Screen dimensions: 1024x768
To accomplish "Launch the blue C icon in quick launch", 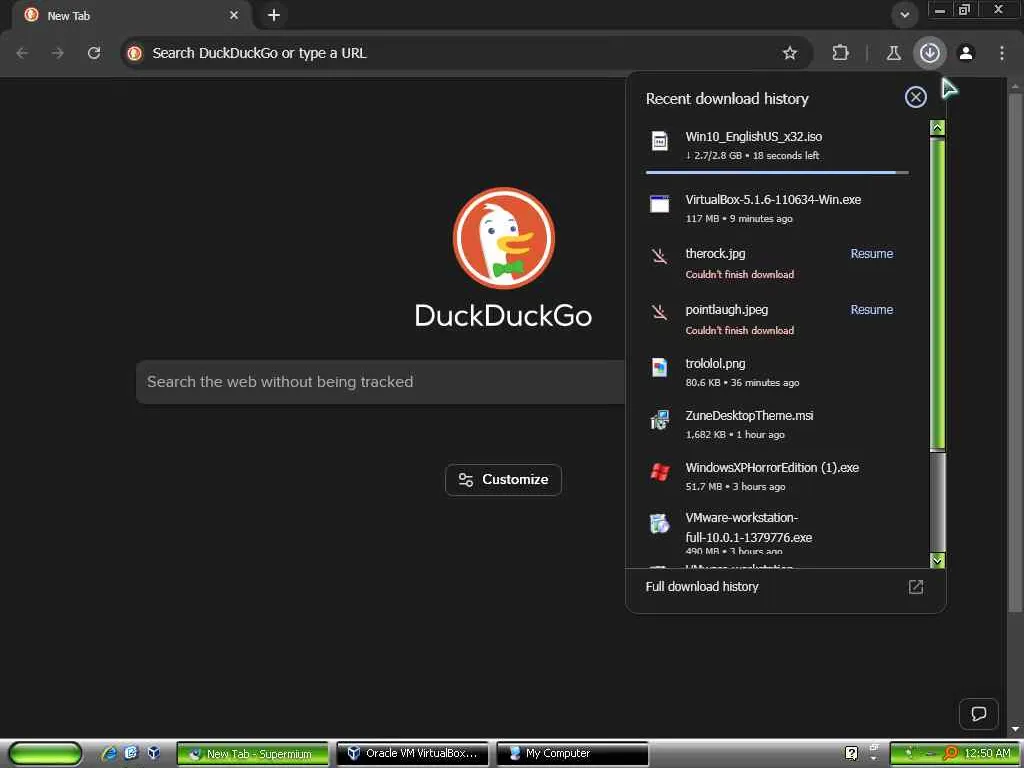I will (131, 754).
